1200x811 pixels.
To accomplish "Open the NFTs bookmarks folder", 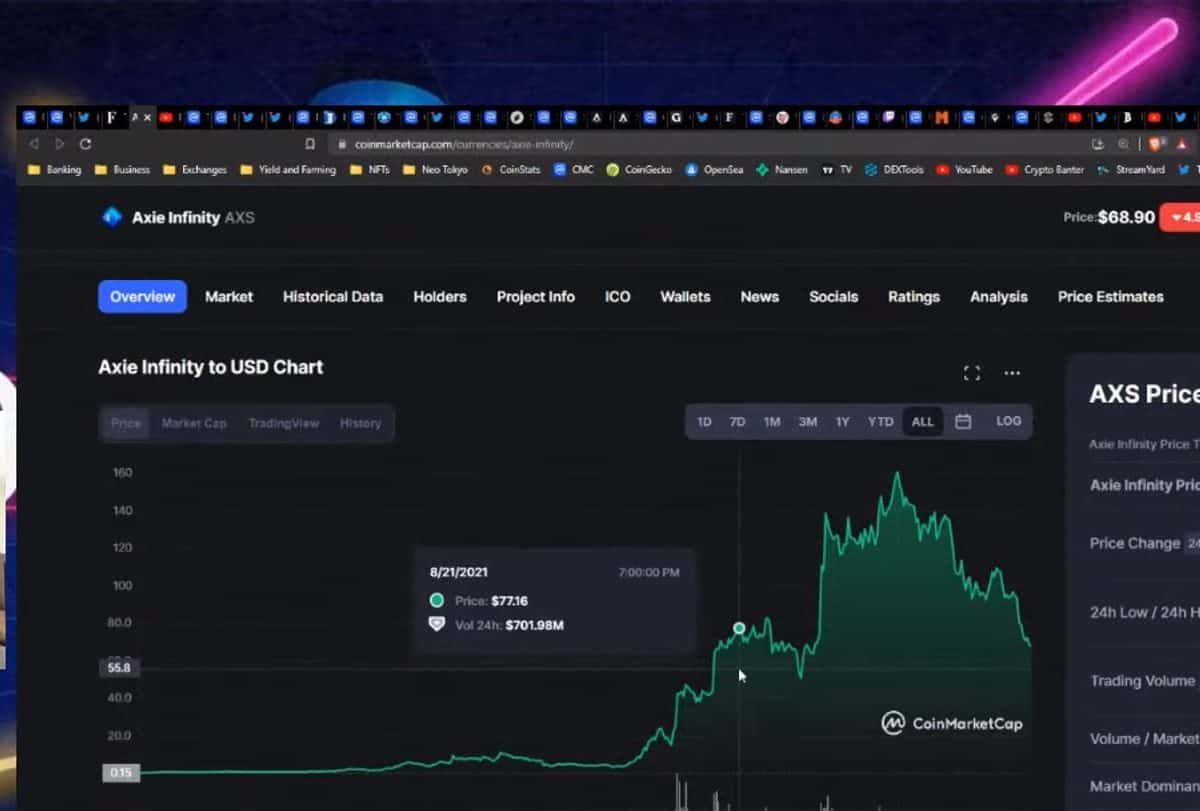I will 370,170.
